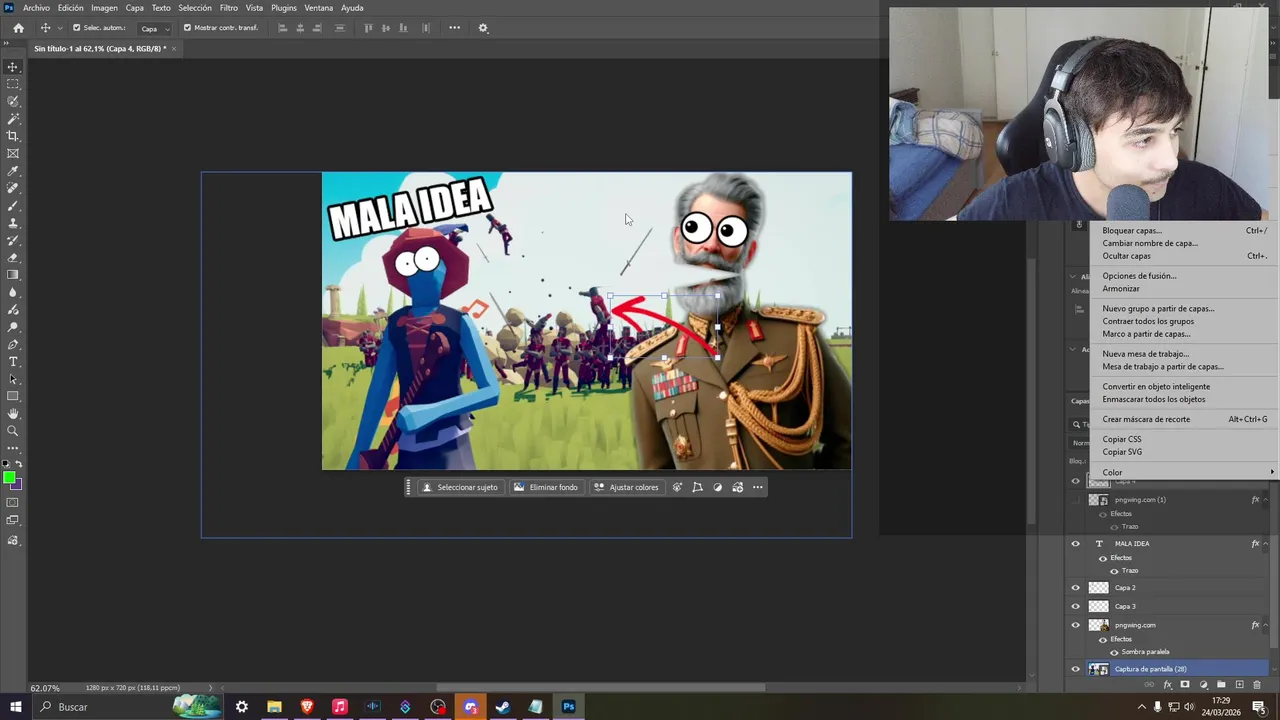
Task: Select the Capa 2 layer row
Action: pyautogui.click(x=1168, y=588)
